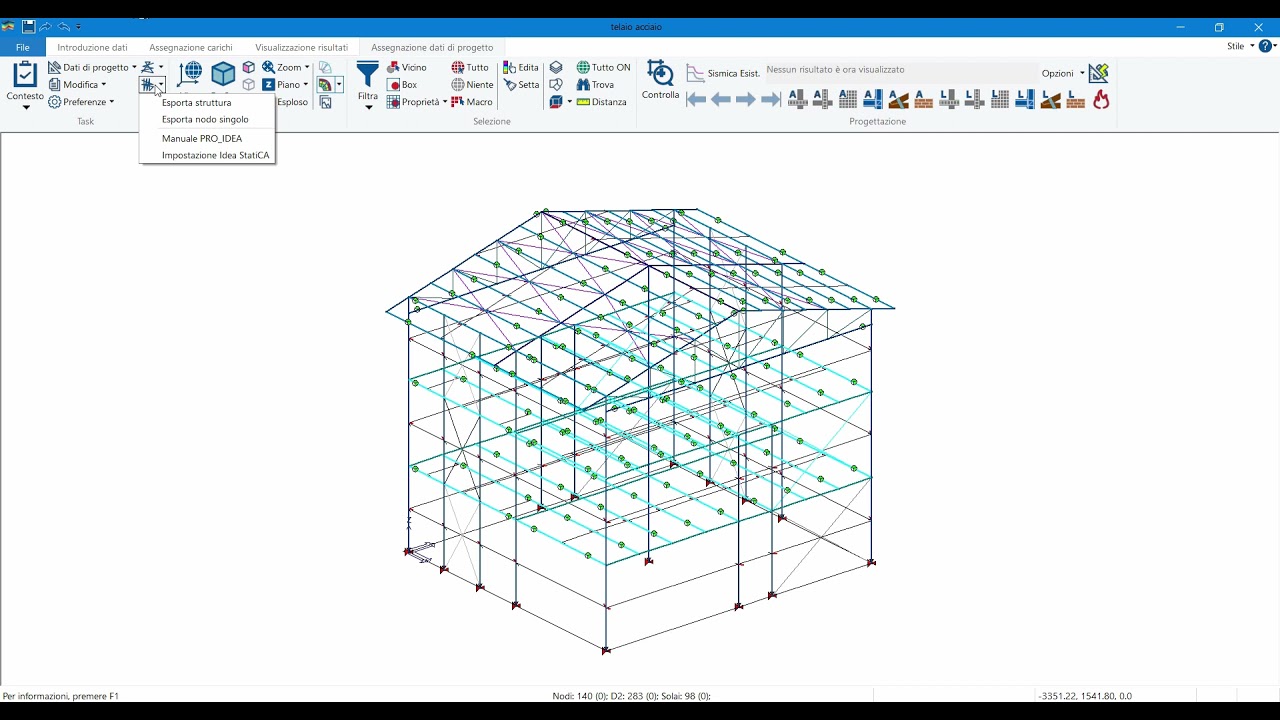The width and height of the screenshot is (1280, 720).
Task: Click the status bar coordinates readout
Action: pos(1085,696)
